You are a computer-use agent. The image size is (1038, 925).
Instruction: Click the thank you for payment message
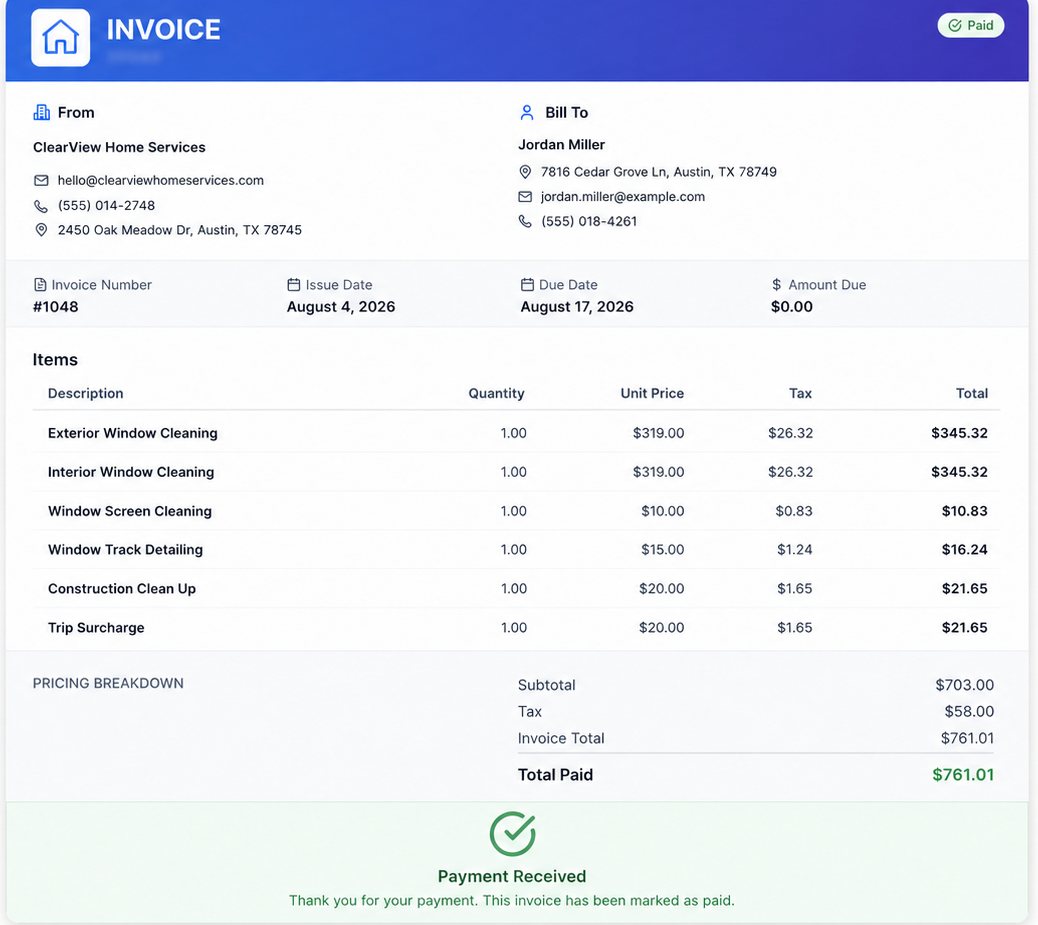pyautogui.click(x=512, y=901)
